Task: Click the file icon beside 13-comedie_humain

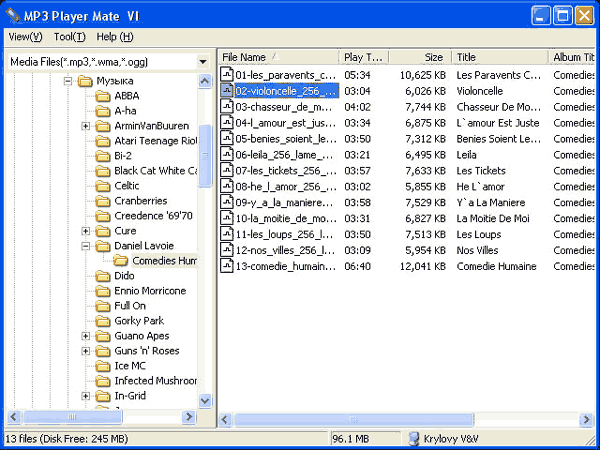Action: pyautogui.click(x=227, y=266)
